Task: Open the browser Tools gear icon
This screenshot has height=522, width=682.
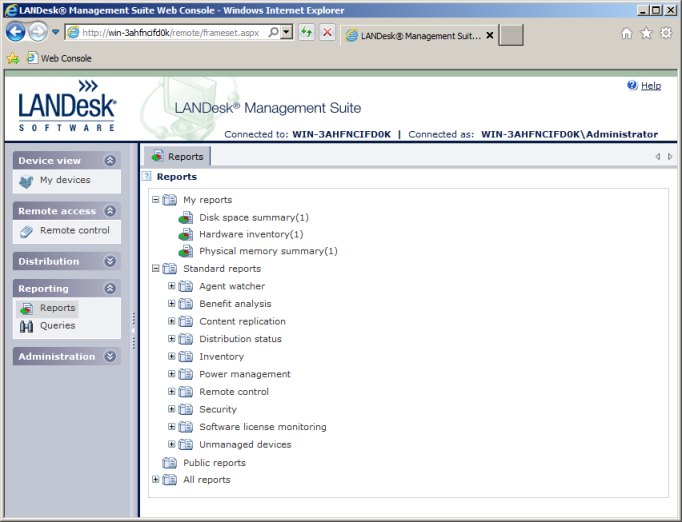Action: pos(666,33)
